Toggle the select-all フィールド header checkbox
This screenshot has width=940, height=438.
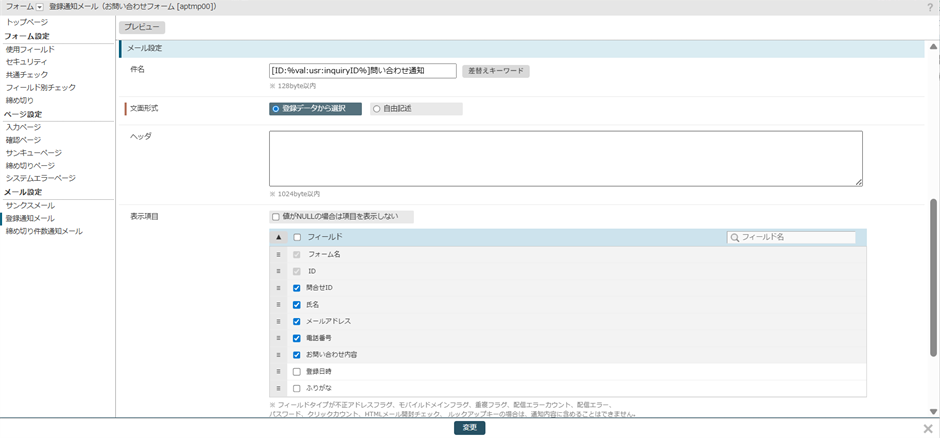coord(297,237)
